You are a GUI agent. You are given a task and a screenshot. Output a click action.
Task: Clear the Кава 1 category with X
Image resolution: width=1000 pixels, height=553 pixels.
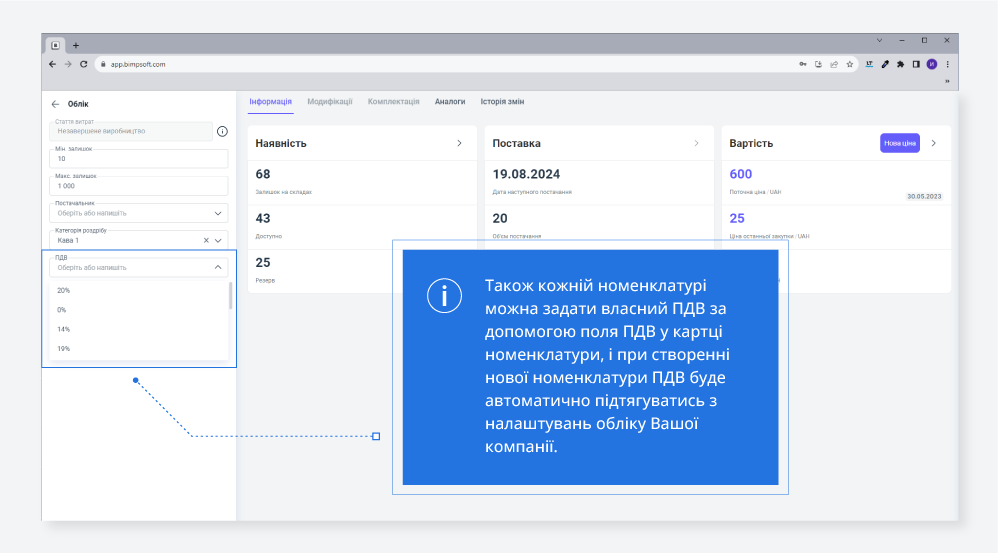point(206,240)
